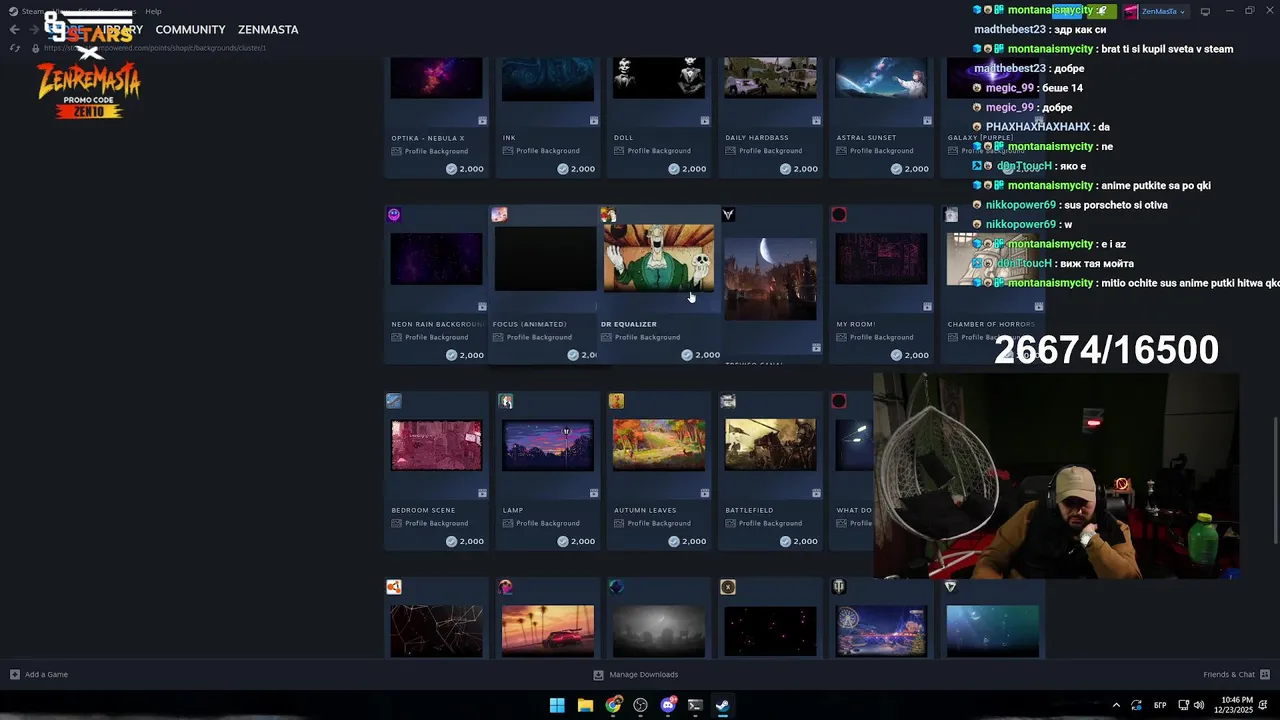Select 2,000 points price on My Room! card
This screenshot has width=1280, height=720.
click(909, 355)
